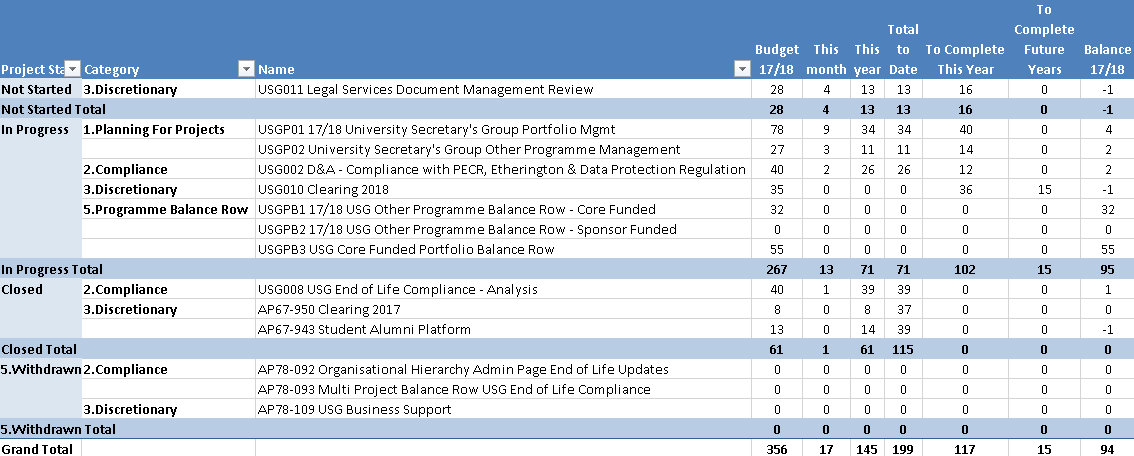Click the Not Started Total row label

54,109
